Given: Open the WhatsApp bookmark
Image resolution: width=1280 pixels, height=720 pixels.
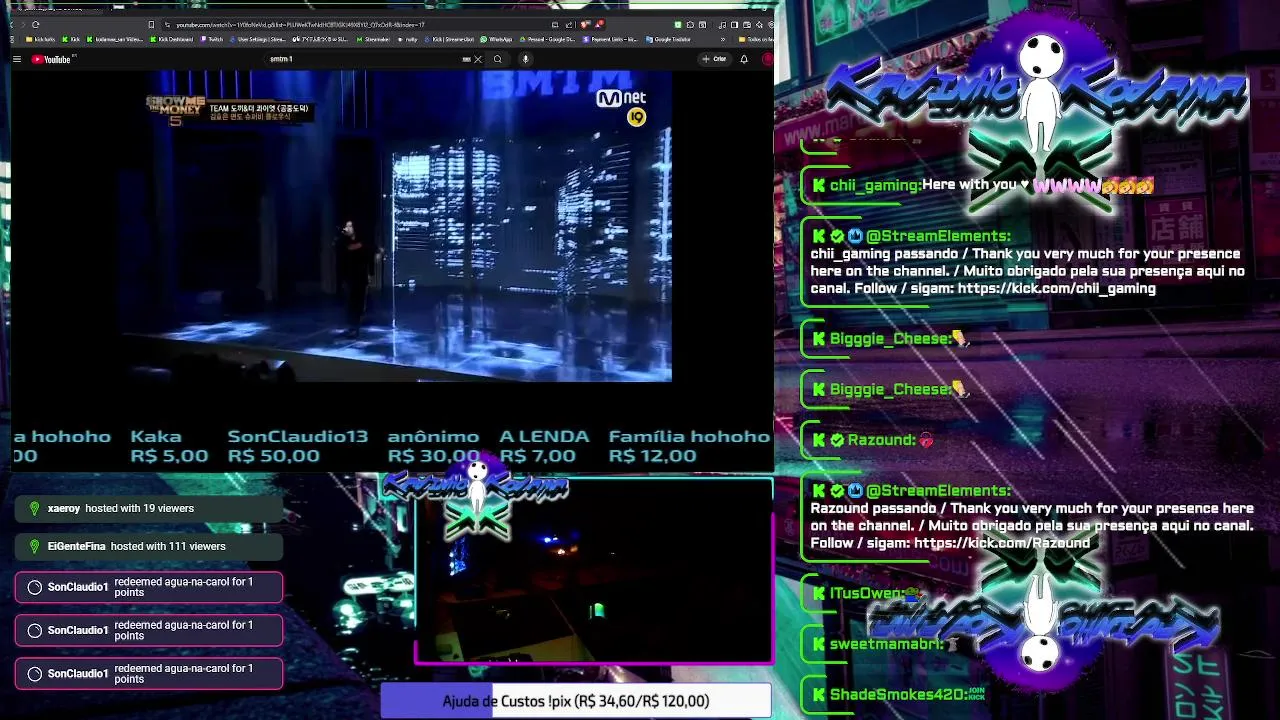Looking at the screenshot, I should 496,39.
